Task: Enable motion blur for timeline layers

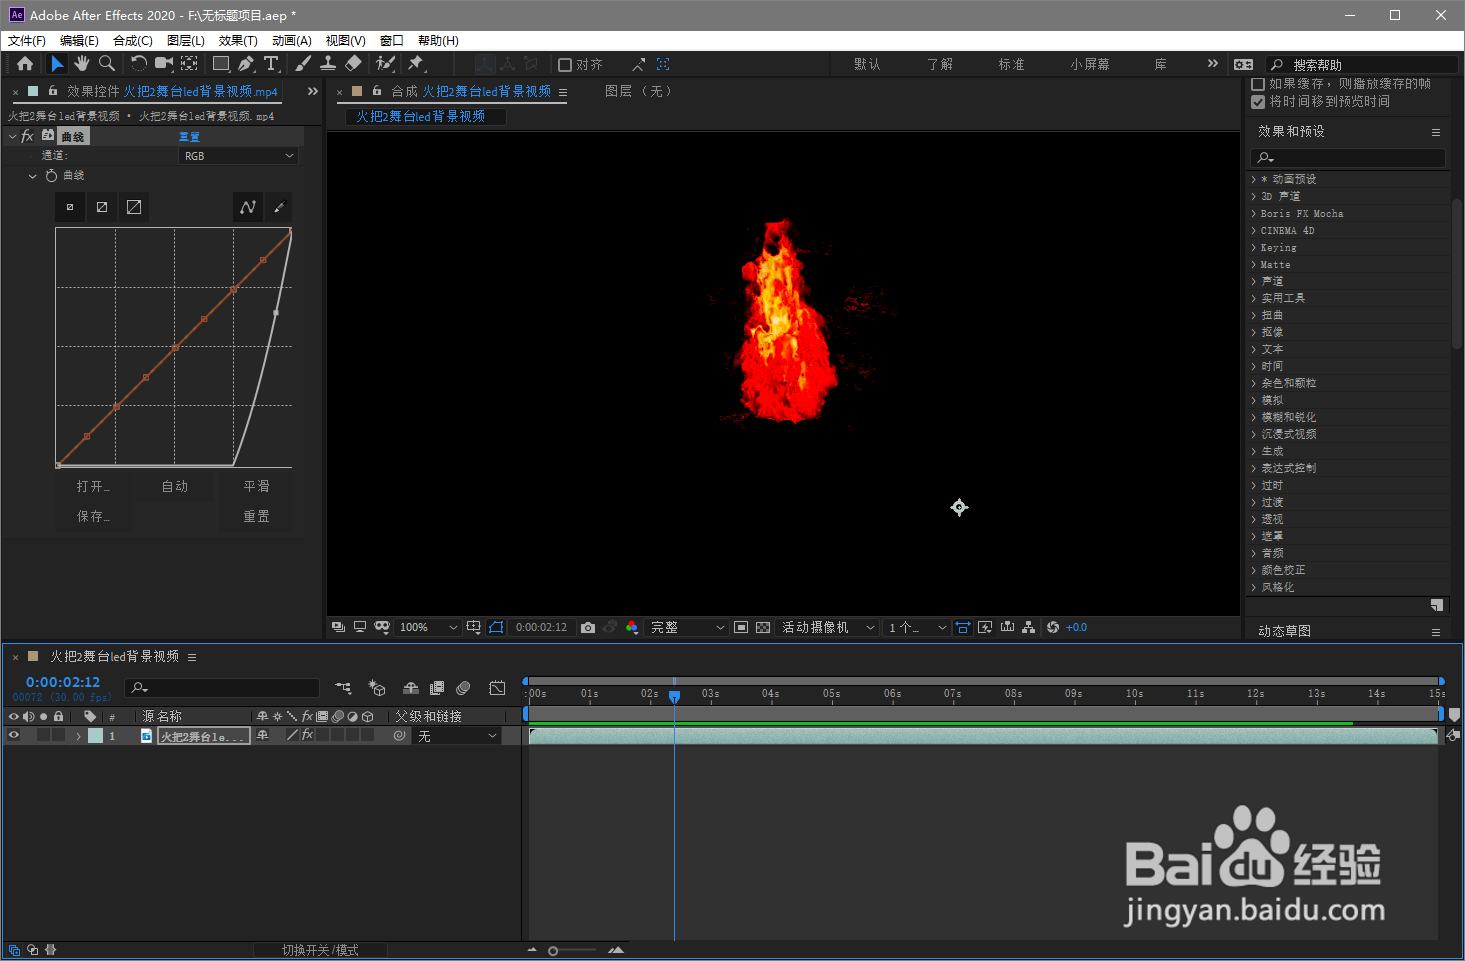Action: pos(463,688)
